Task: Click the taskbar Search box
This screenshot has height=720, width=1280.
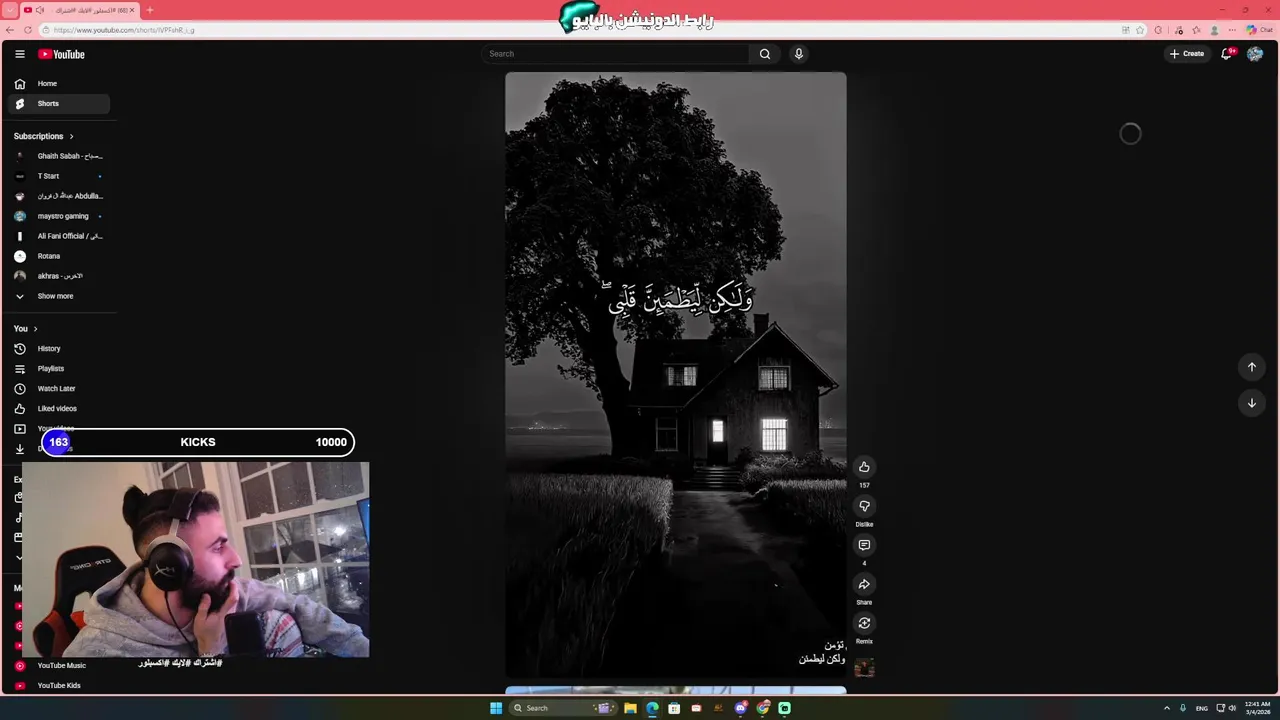Action: pos(564,708)
